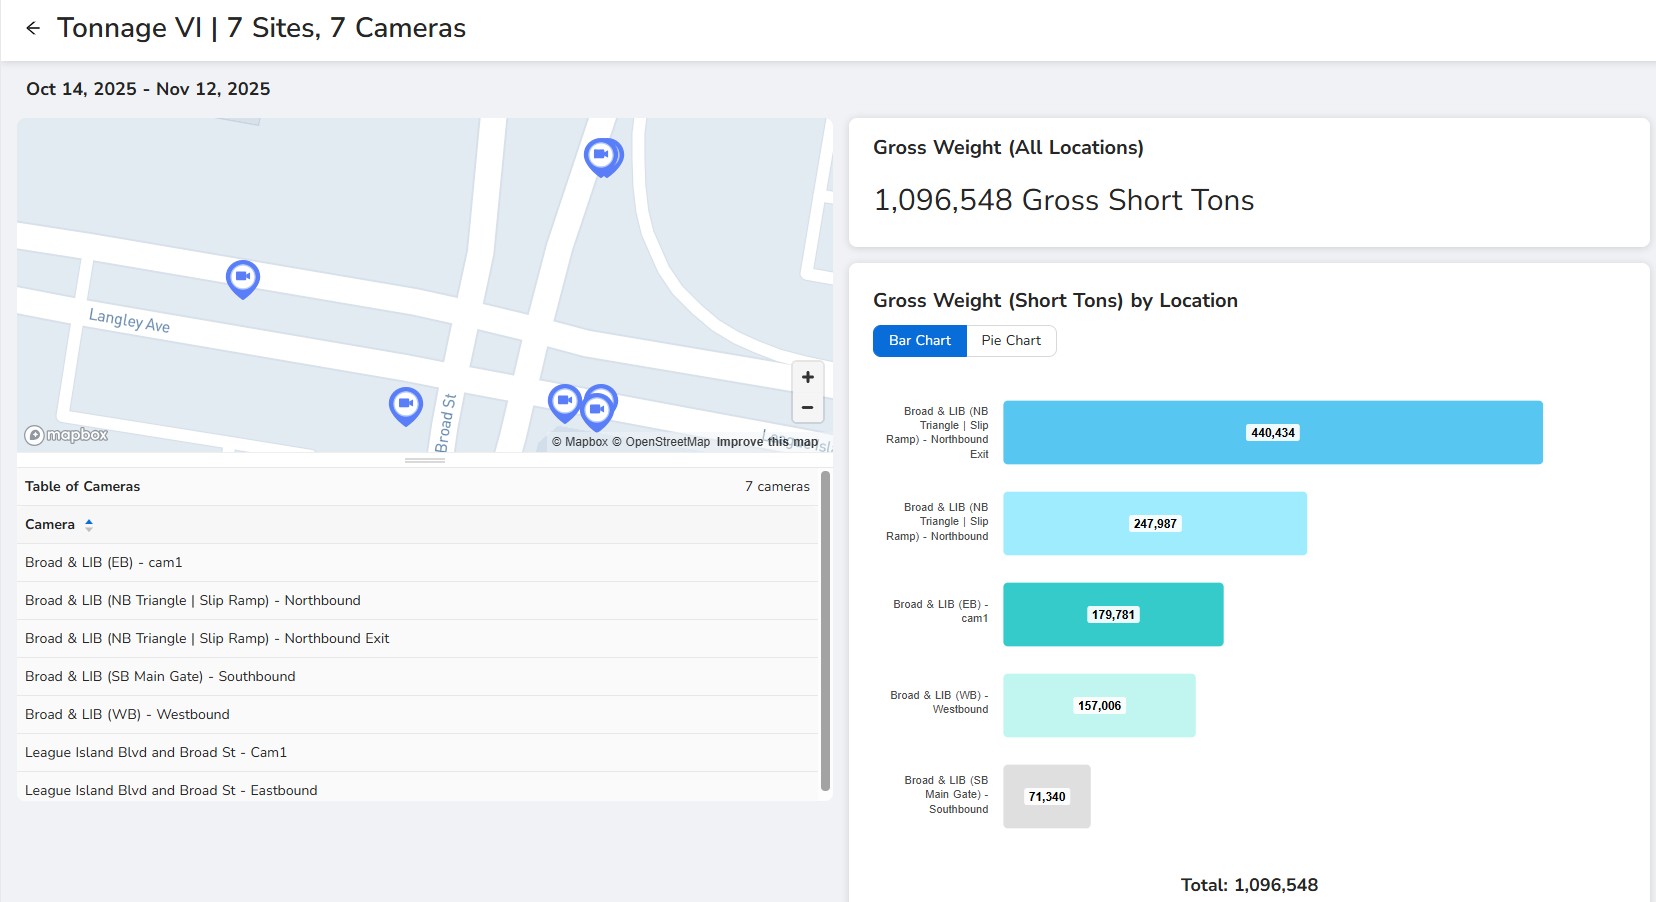Click the back arrow next to Tonnage VI

point(33,28)
